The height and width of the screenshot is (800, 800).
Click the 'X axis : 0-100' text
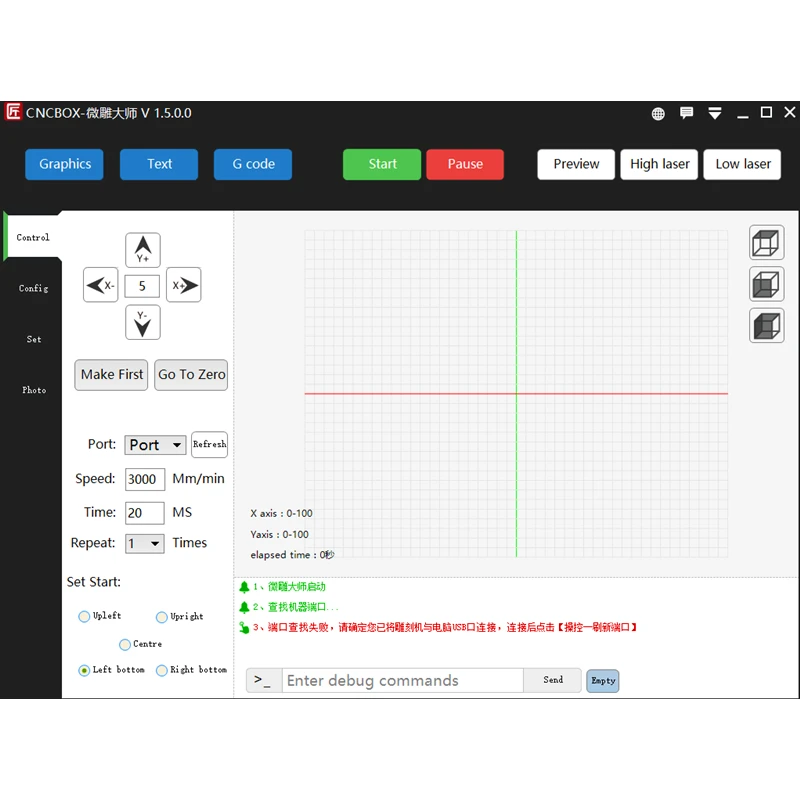point(281,513)
